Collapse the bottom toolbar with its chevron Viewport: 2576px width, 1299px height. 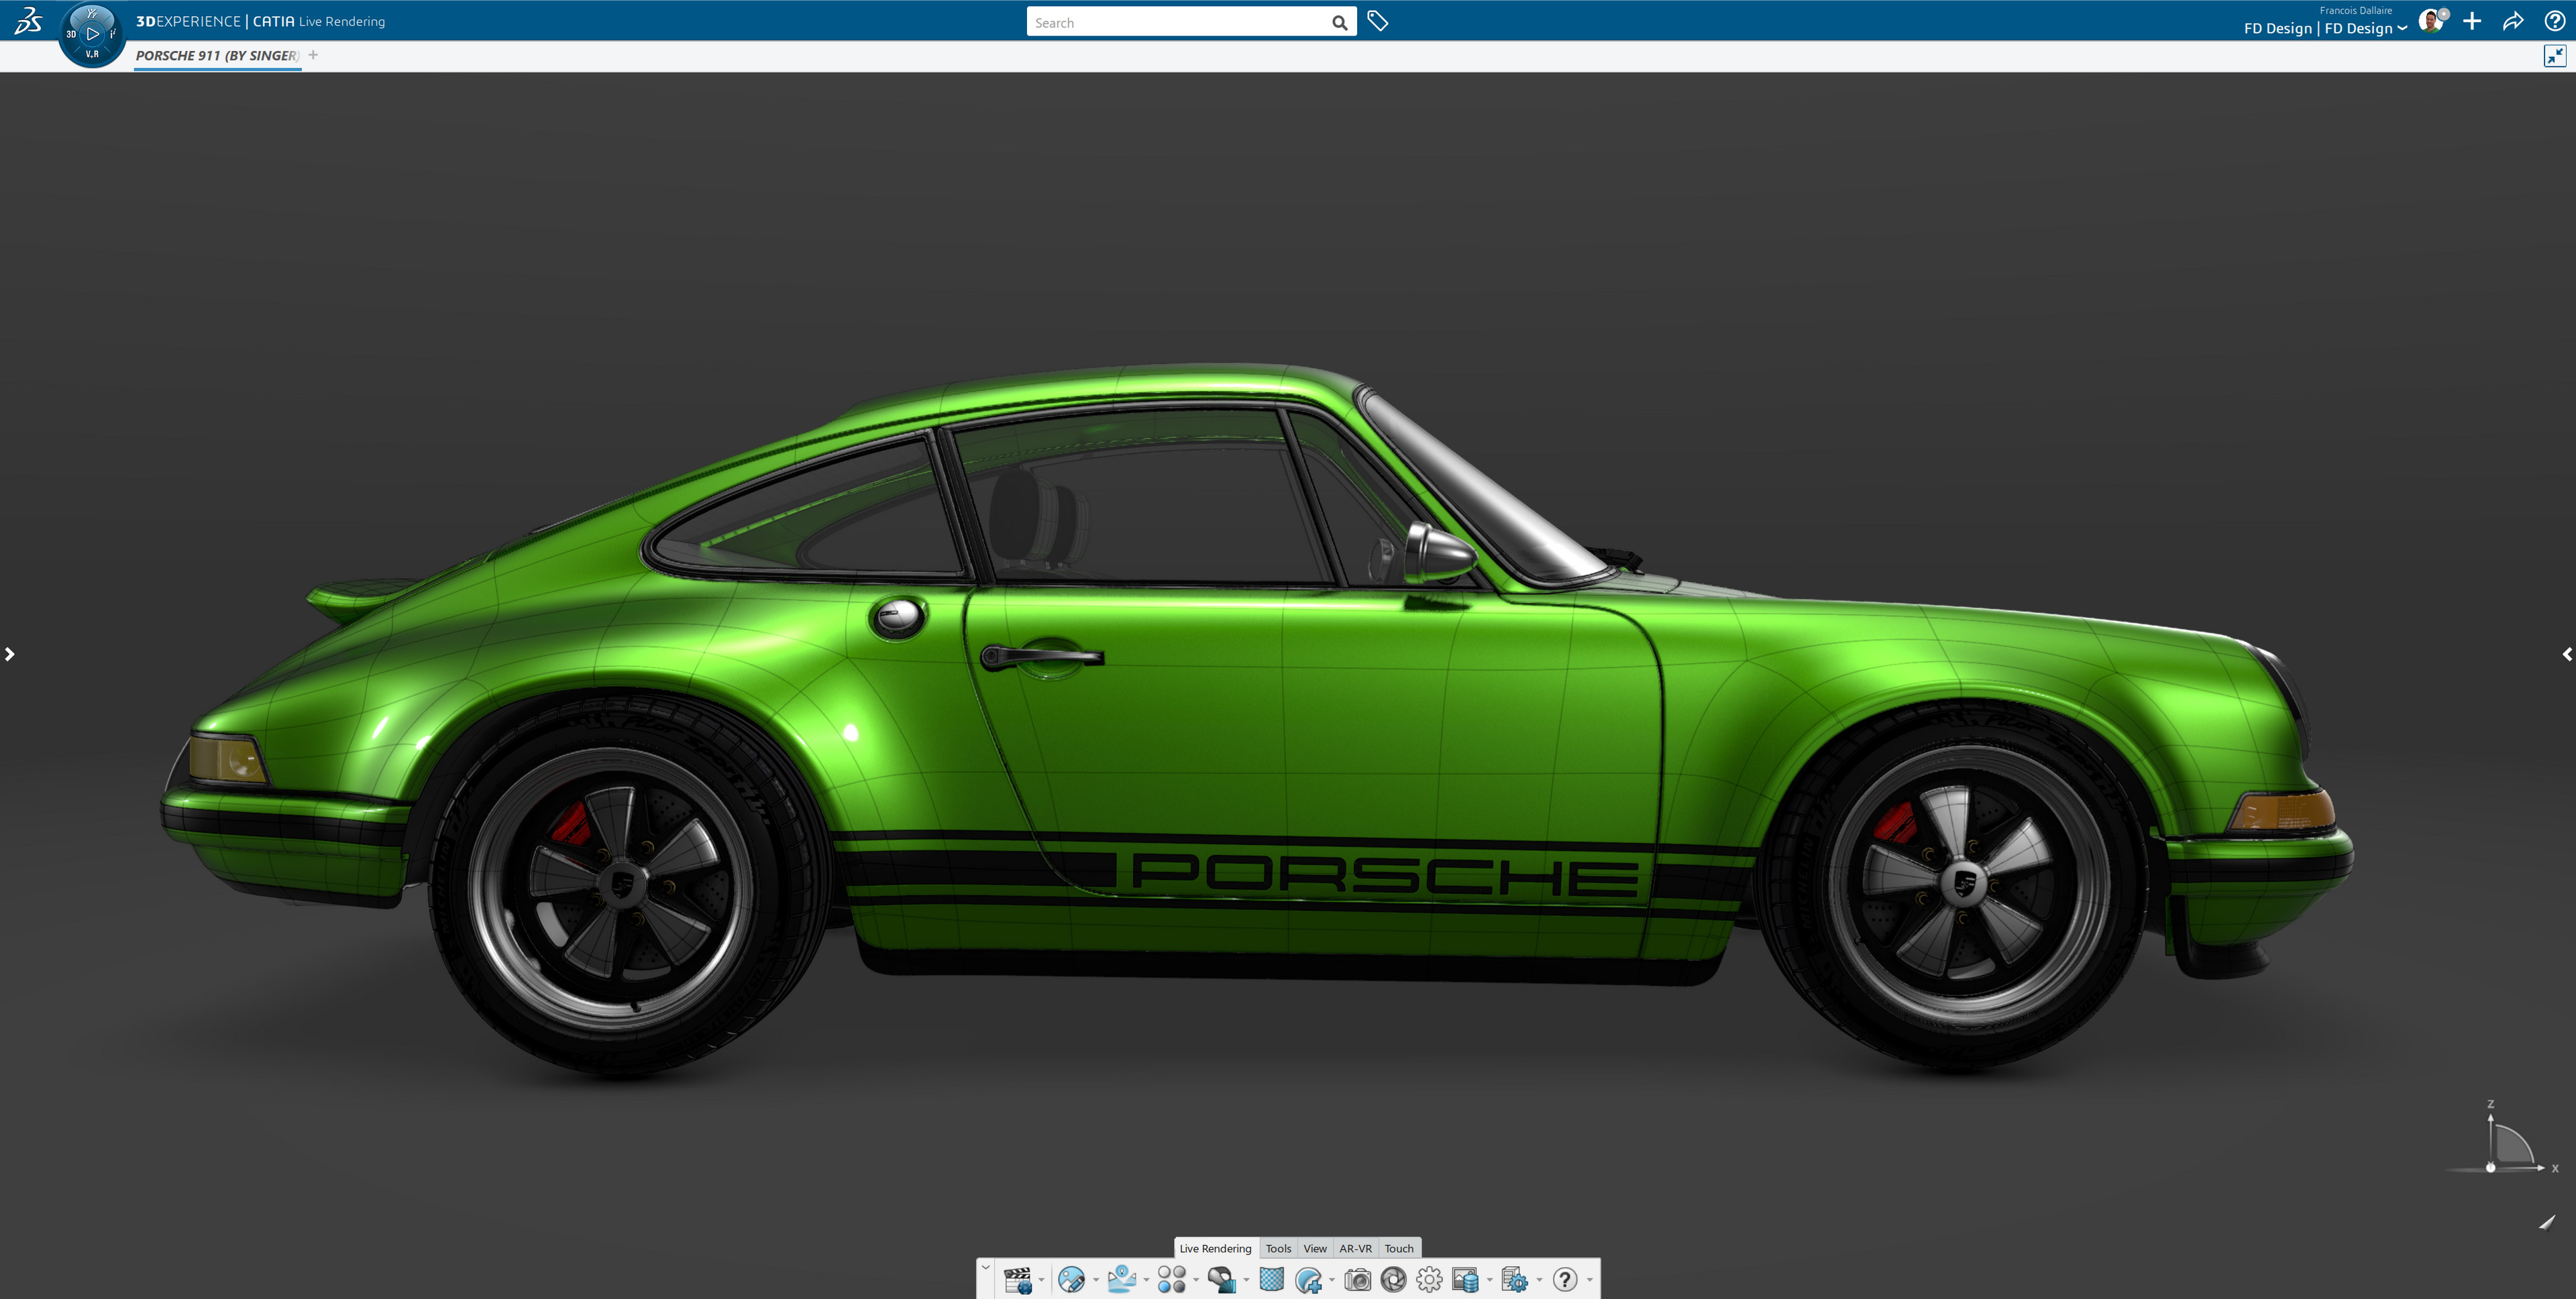tap(986, 1266)
